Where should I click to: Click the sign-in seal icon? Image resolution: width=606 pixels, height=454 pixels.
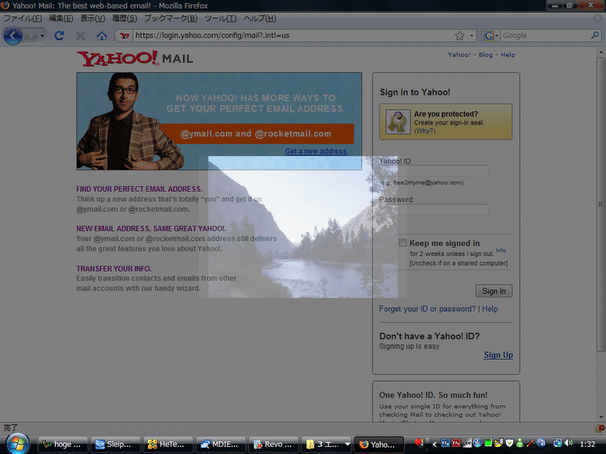[396, 121]
